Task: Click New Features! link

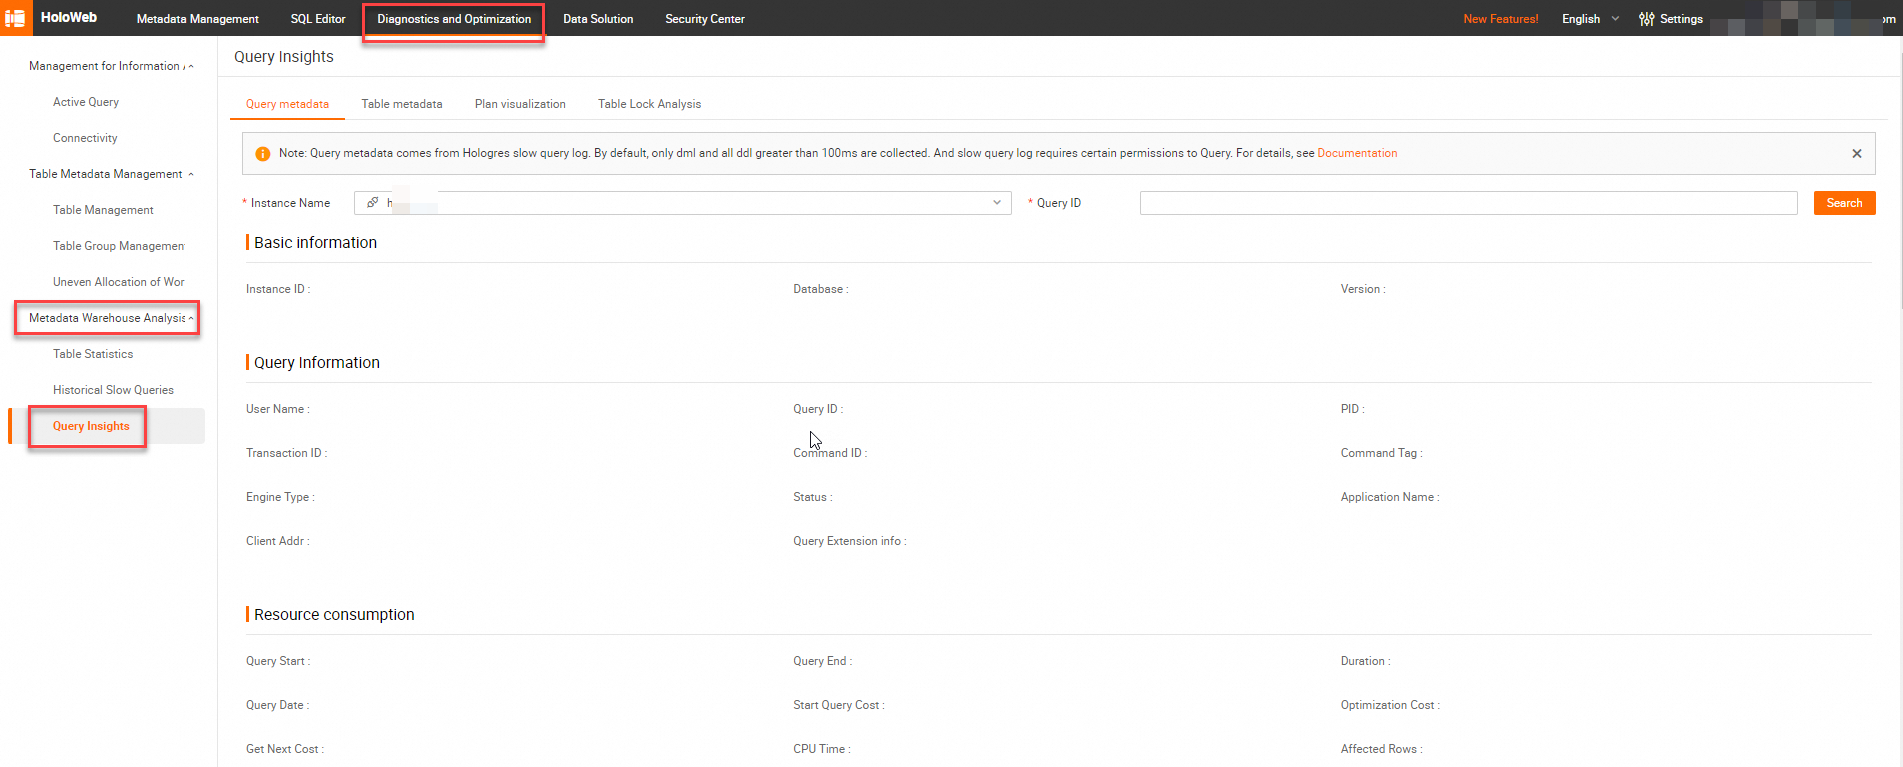Action: pyautogui.click(x=1500, y=19)
